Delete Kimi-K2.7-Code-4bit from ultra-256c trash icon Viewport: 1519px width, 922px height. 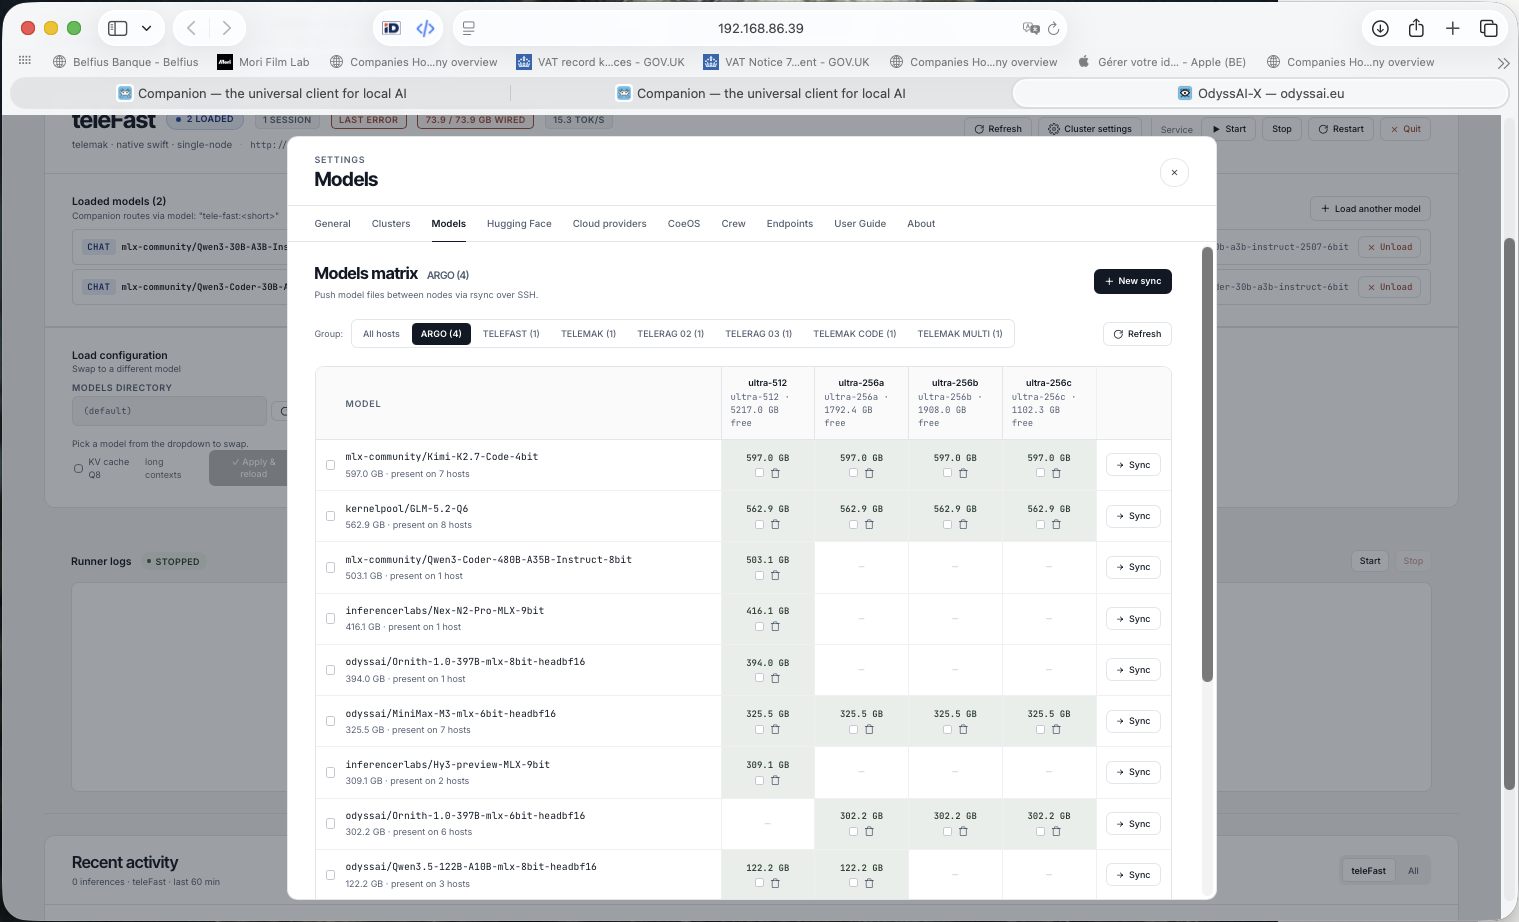point(1056,473)
